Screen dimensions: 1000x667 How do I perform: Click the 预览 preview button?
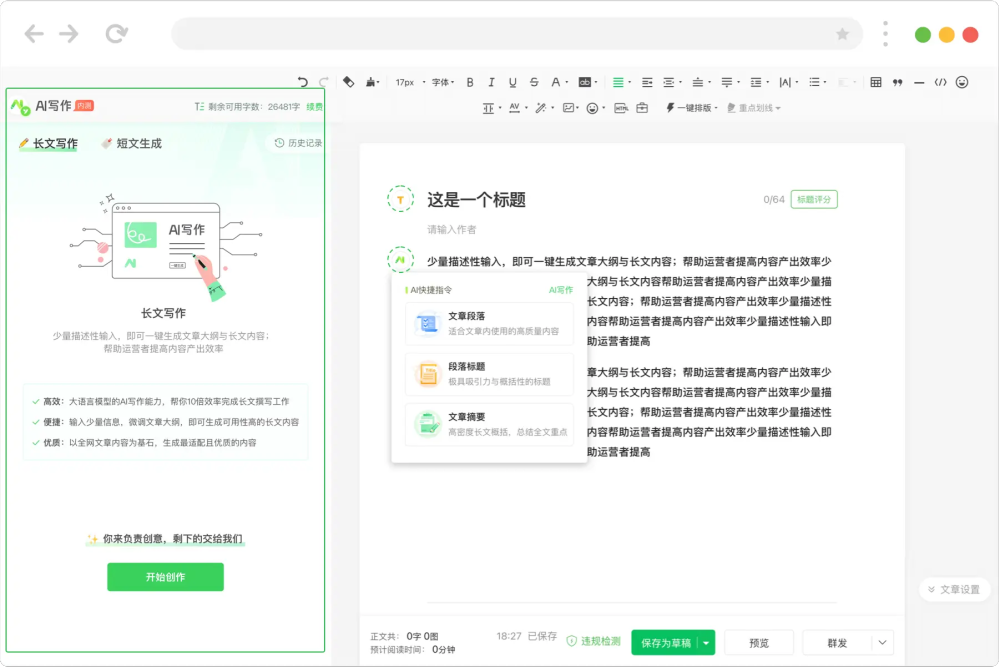click(758, 641)
